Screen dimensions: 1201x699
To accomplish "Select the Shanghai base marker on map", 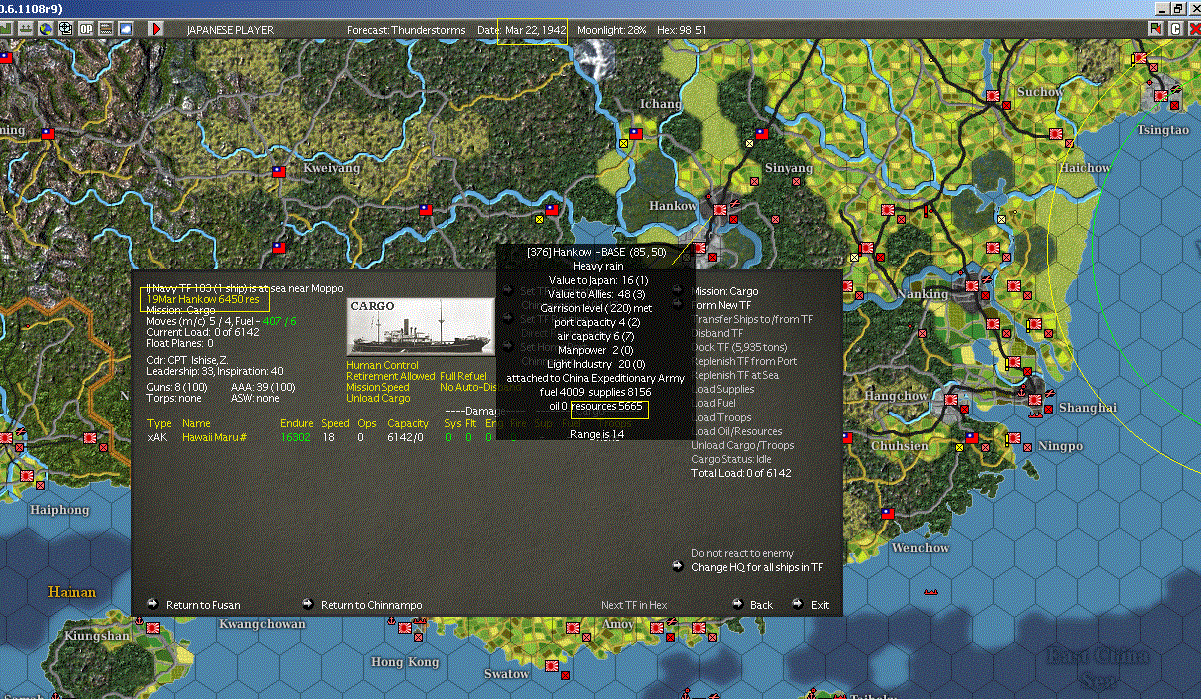I will click(1035, 400).
